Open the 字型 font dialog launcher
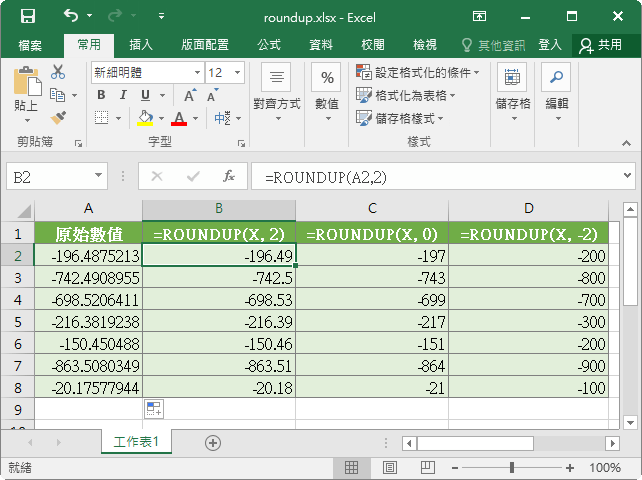Screen dimensions: 642x480 pyautogui.click(x=241, y=143)
